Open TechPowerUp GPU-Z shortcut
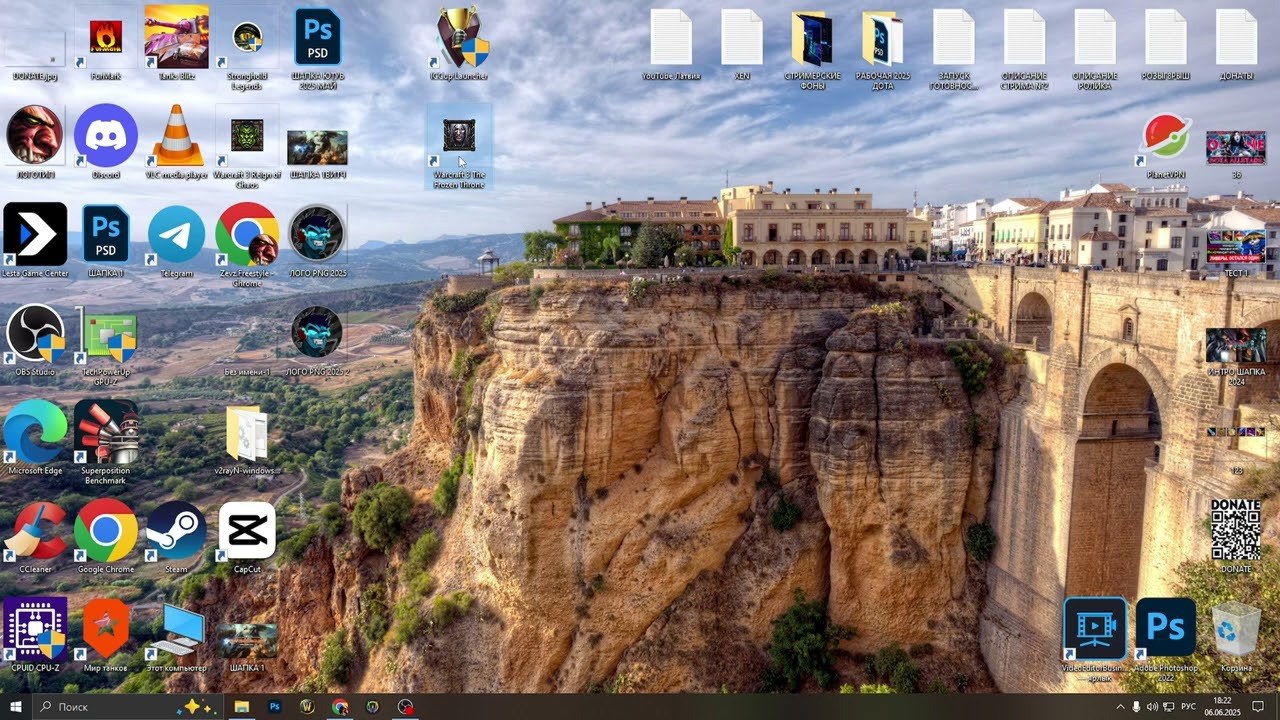Viewport: 1280px width, 720px height. [105, 345]
